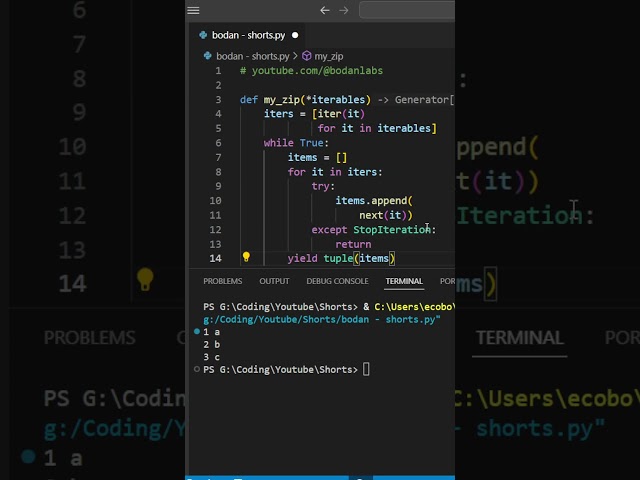Click the '1 a' terminal output line
Image resolution: width=640 pixels, height=480 pixels.
coord(211,332)
